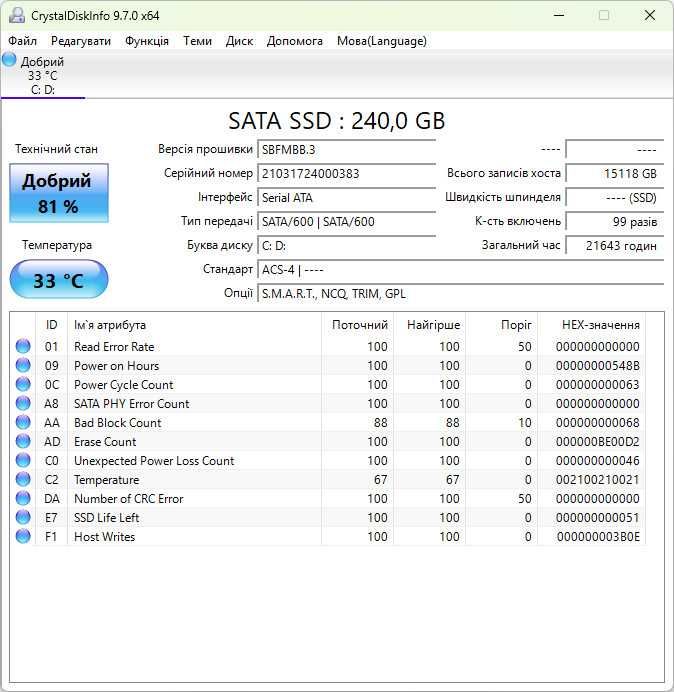Select the Power Cycle Count attribute name

pyautogui.click(x=124, y=385)
